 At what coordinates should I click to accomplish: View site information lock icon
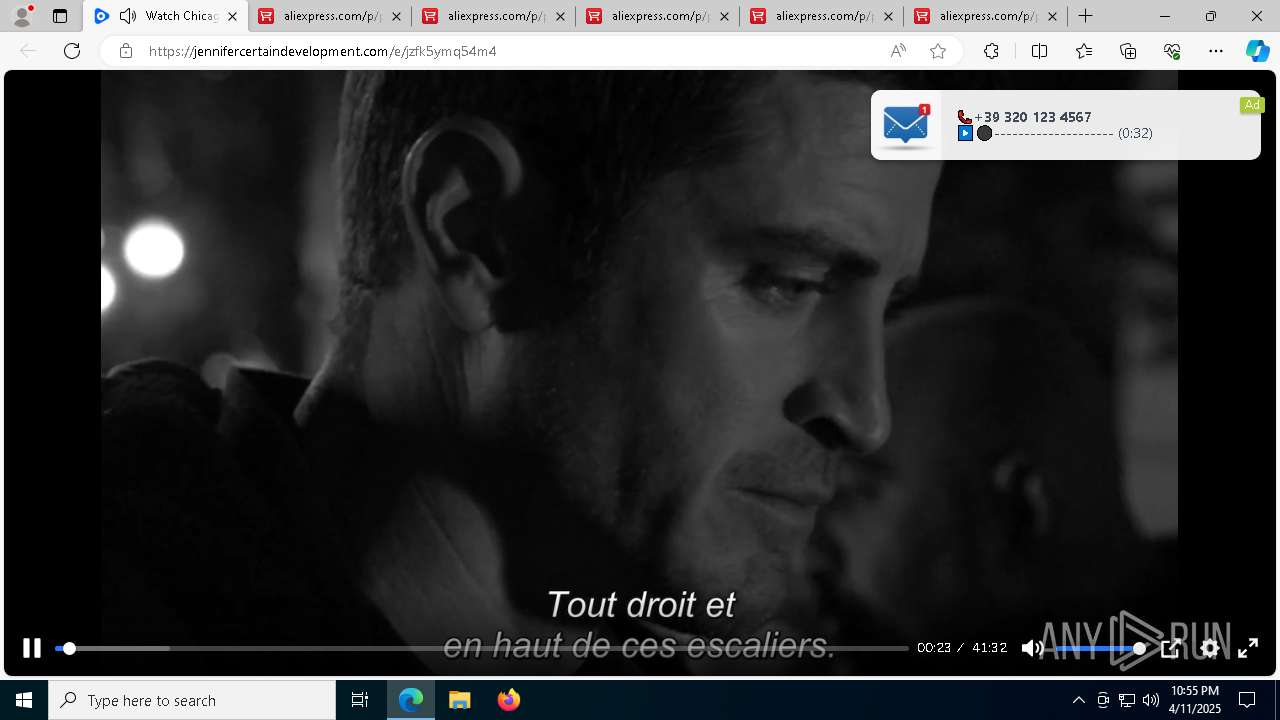click(x=126, y=51)
